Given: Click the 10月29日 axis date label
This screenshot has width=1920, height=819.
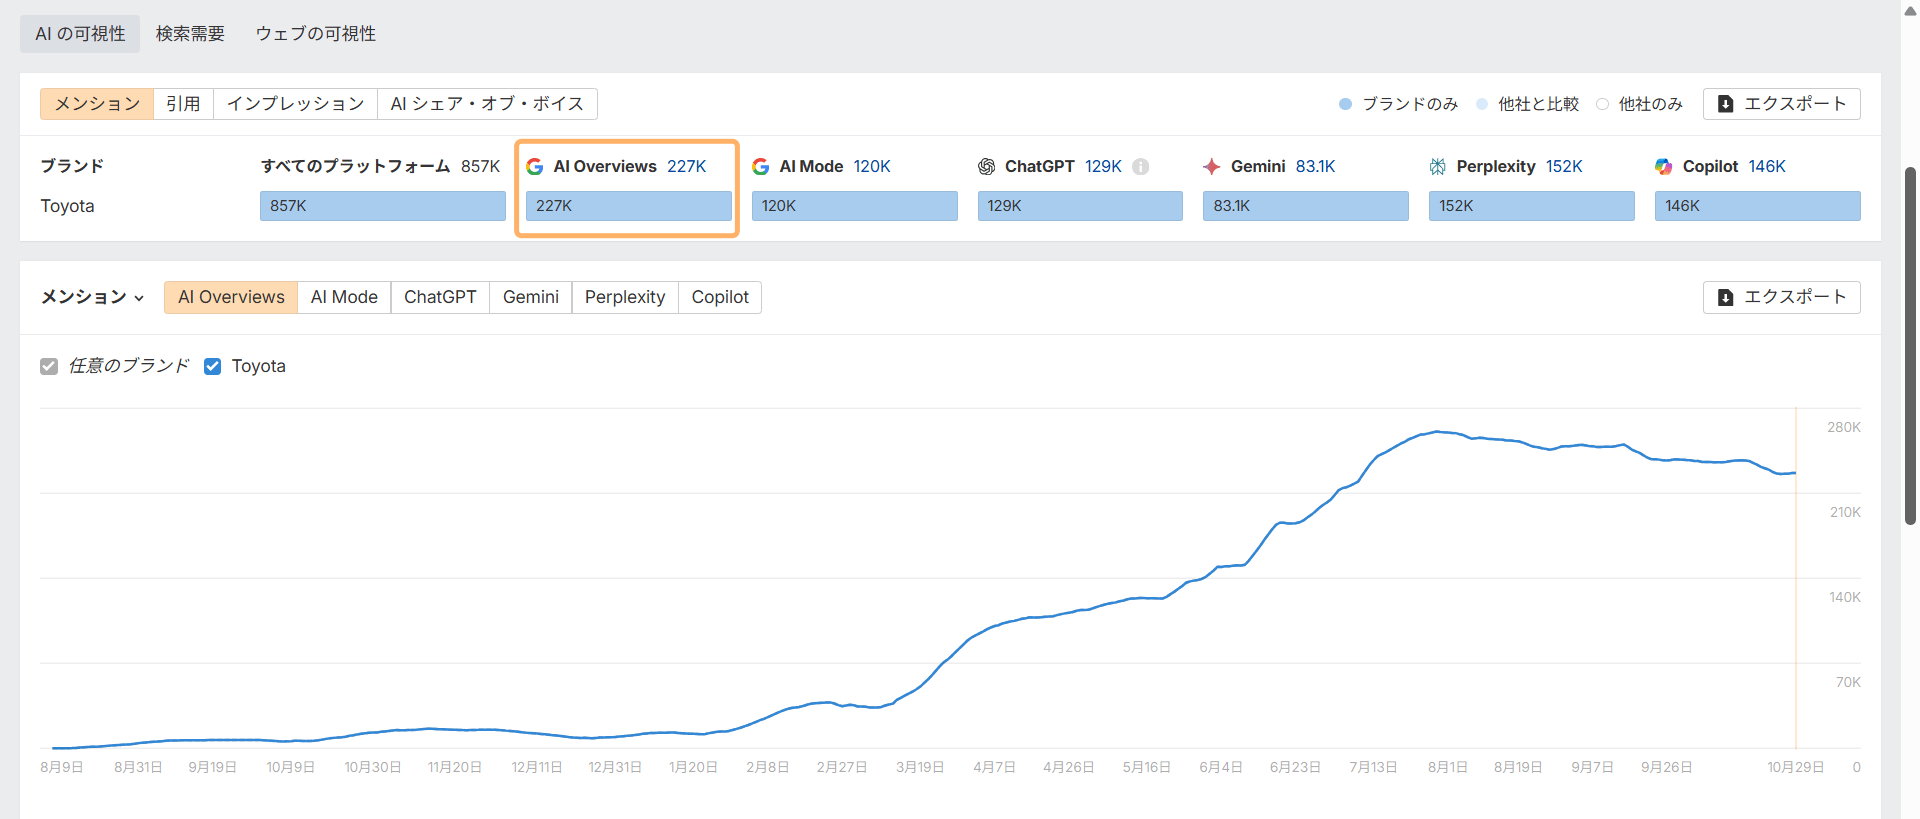Looking at the screenshot, I should point(1795,767).
